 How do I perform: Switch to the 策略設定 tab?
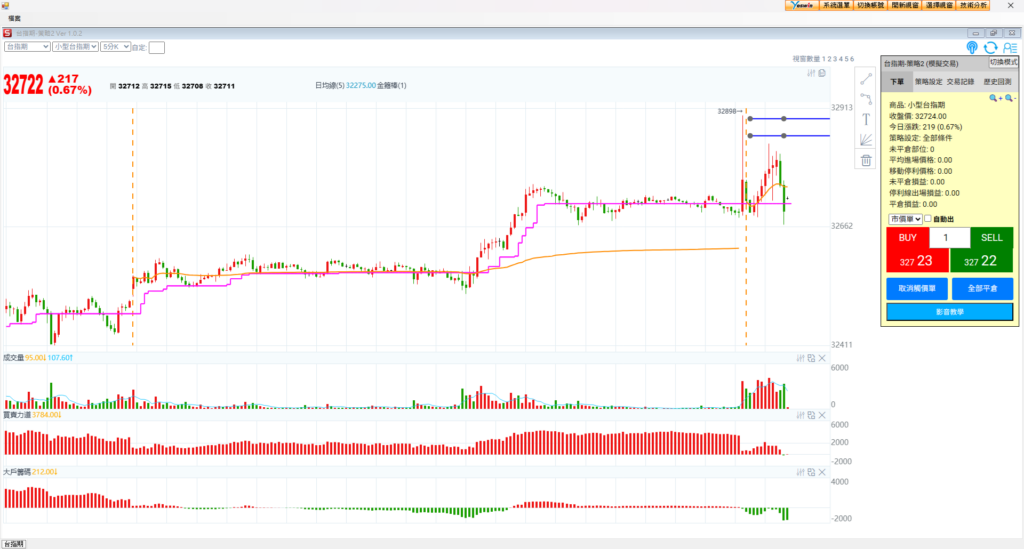click(929, 82)
